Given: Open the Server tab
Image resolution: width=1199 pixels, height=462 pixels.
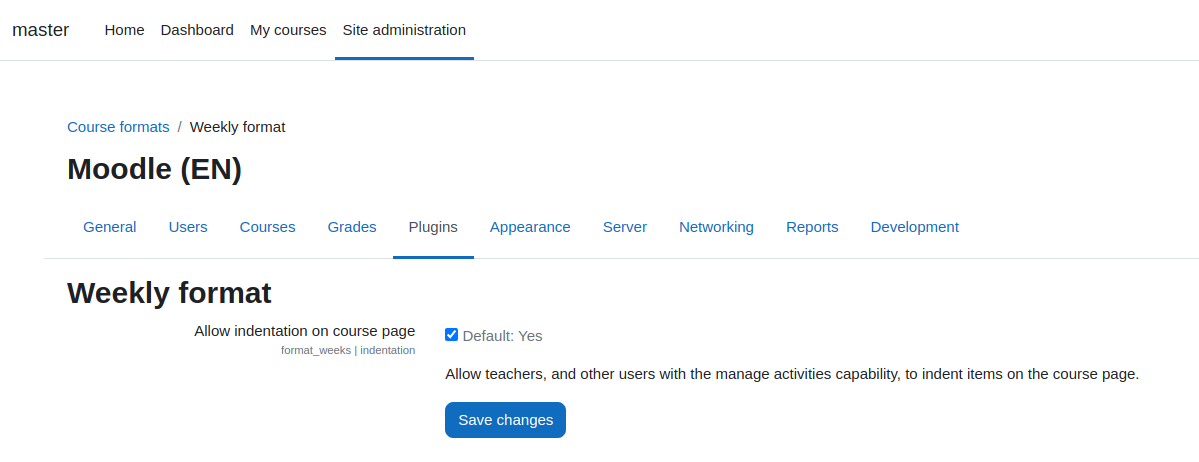Looking at the screenshot, I should 625,227.
